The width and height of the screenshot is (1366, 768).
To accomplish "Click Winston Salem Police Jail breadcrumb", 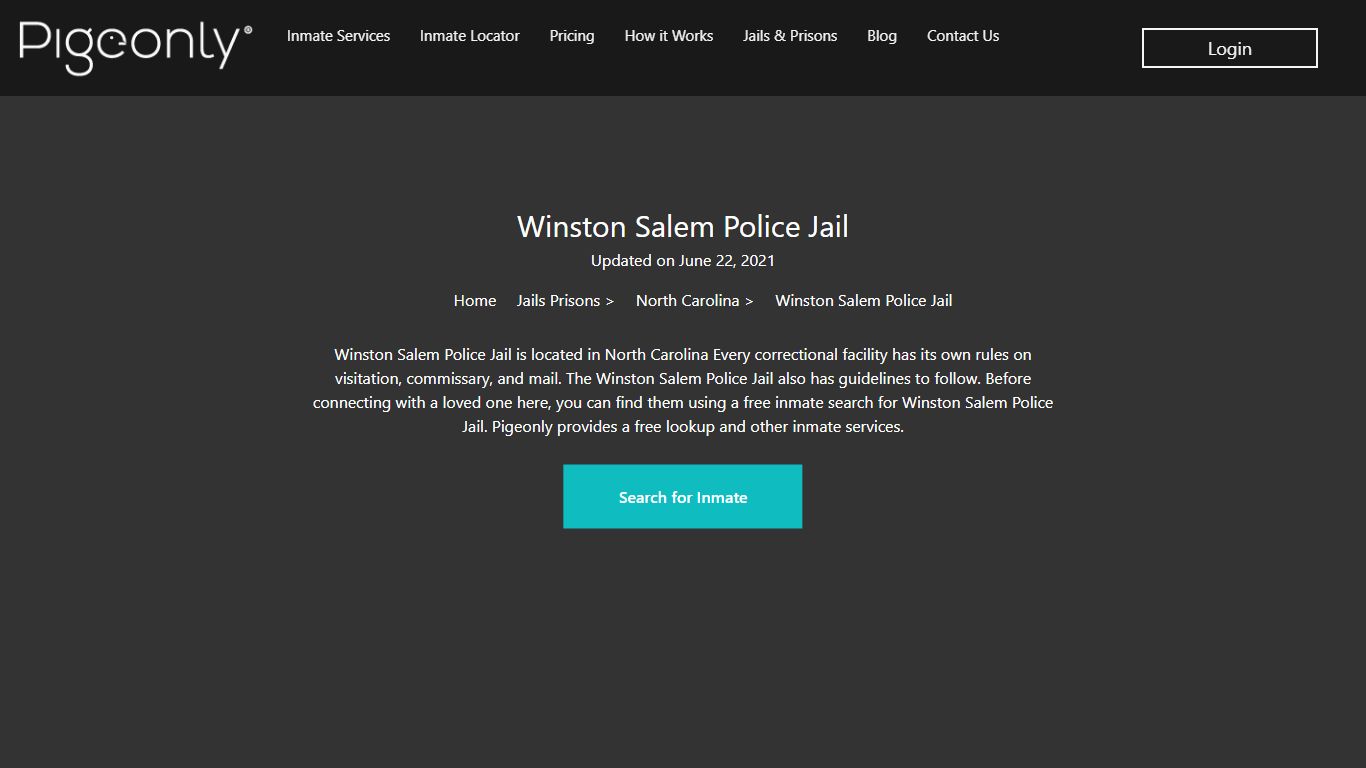I will [x=864, y=301].
